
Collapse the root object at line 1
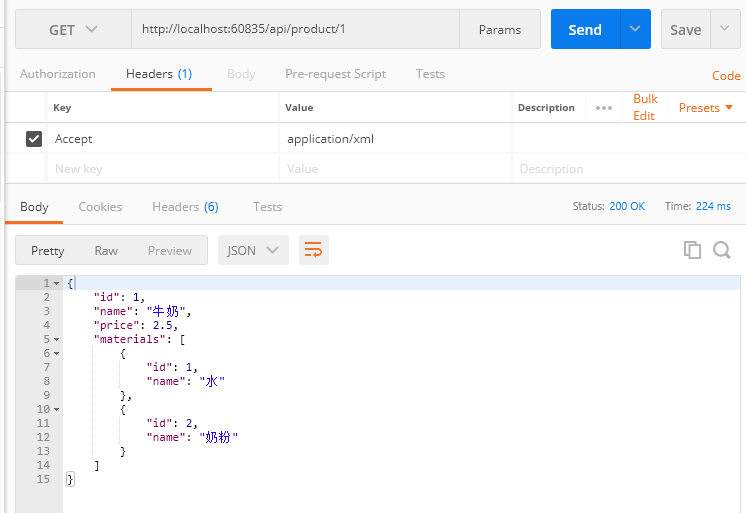(57, 284)
